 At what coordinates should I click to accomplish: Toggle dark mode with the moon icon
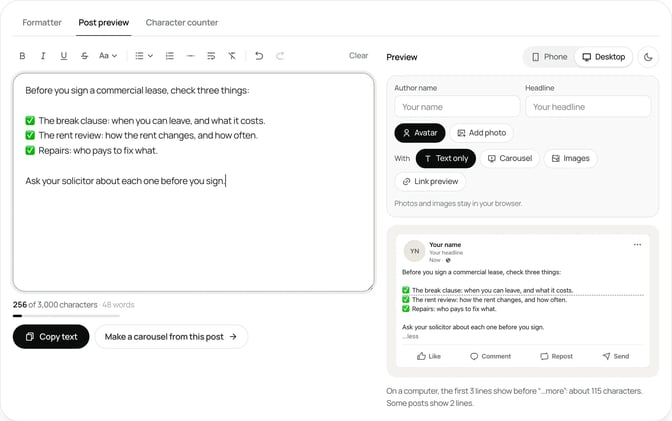[648, 57]
